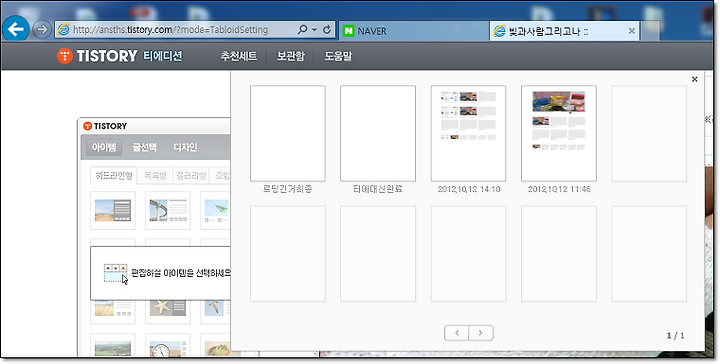Screen dimensions: 720x364
Task: Select the 헤드라인형 item type tab
Action: (113, 176)
